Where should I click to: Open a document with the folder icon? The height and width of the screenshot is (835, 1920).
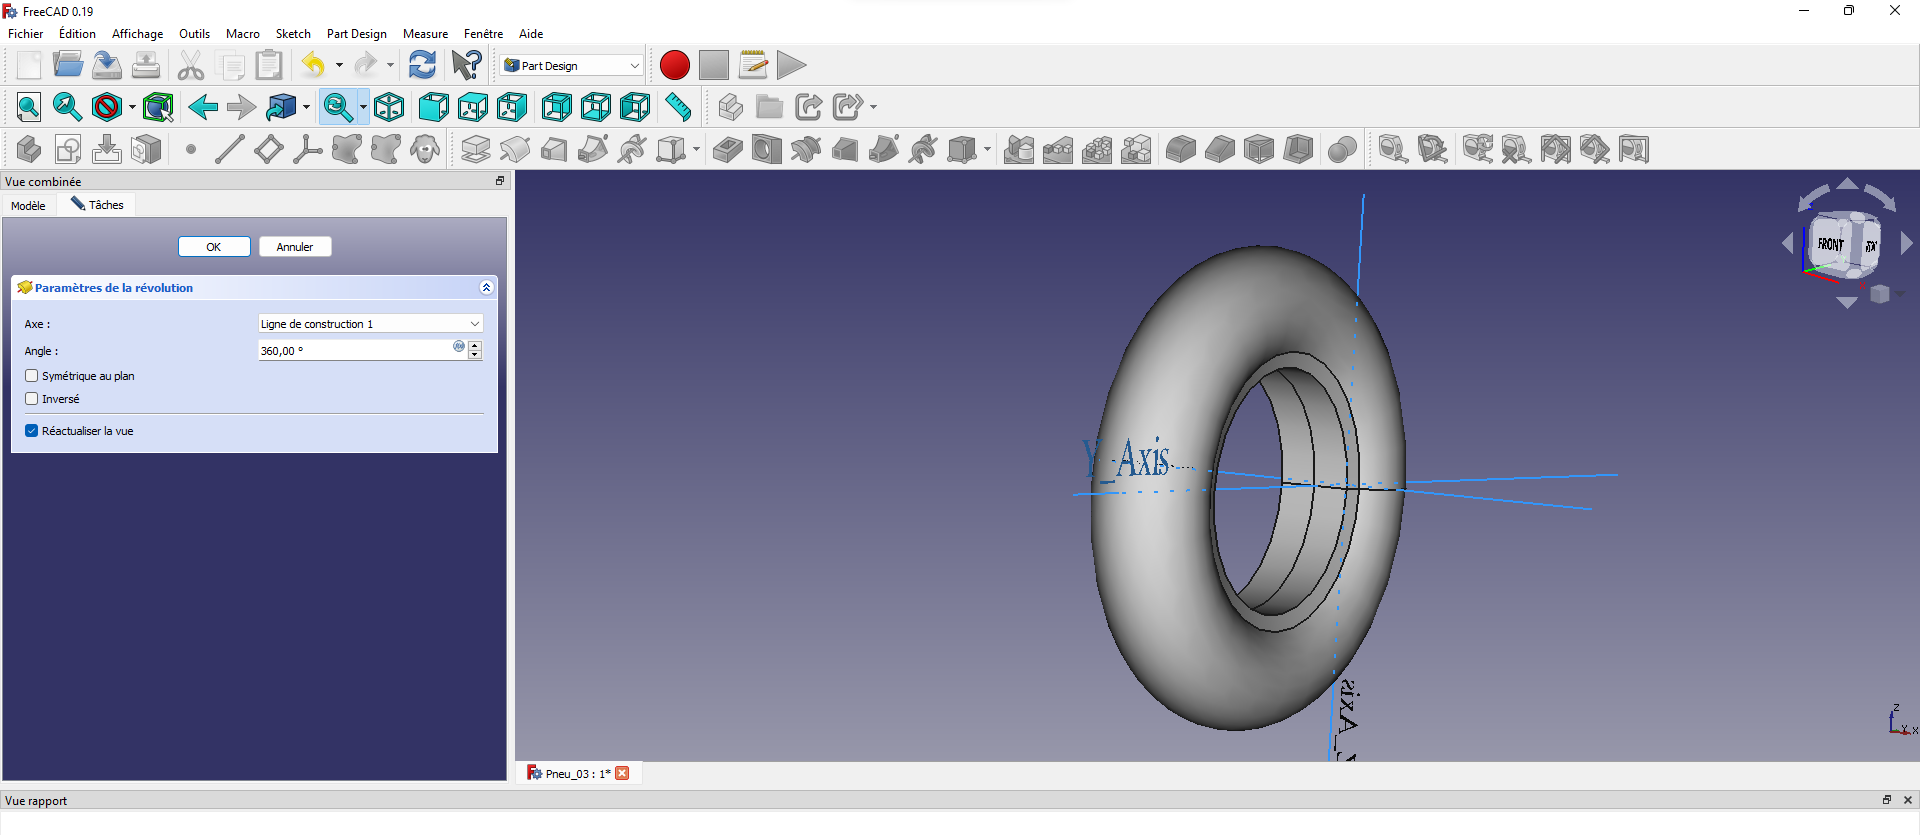pos(68,65)
